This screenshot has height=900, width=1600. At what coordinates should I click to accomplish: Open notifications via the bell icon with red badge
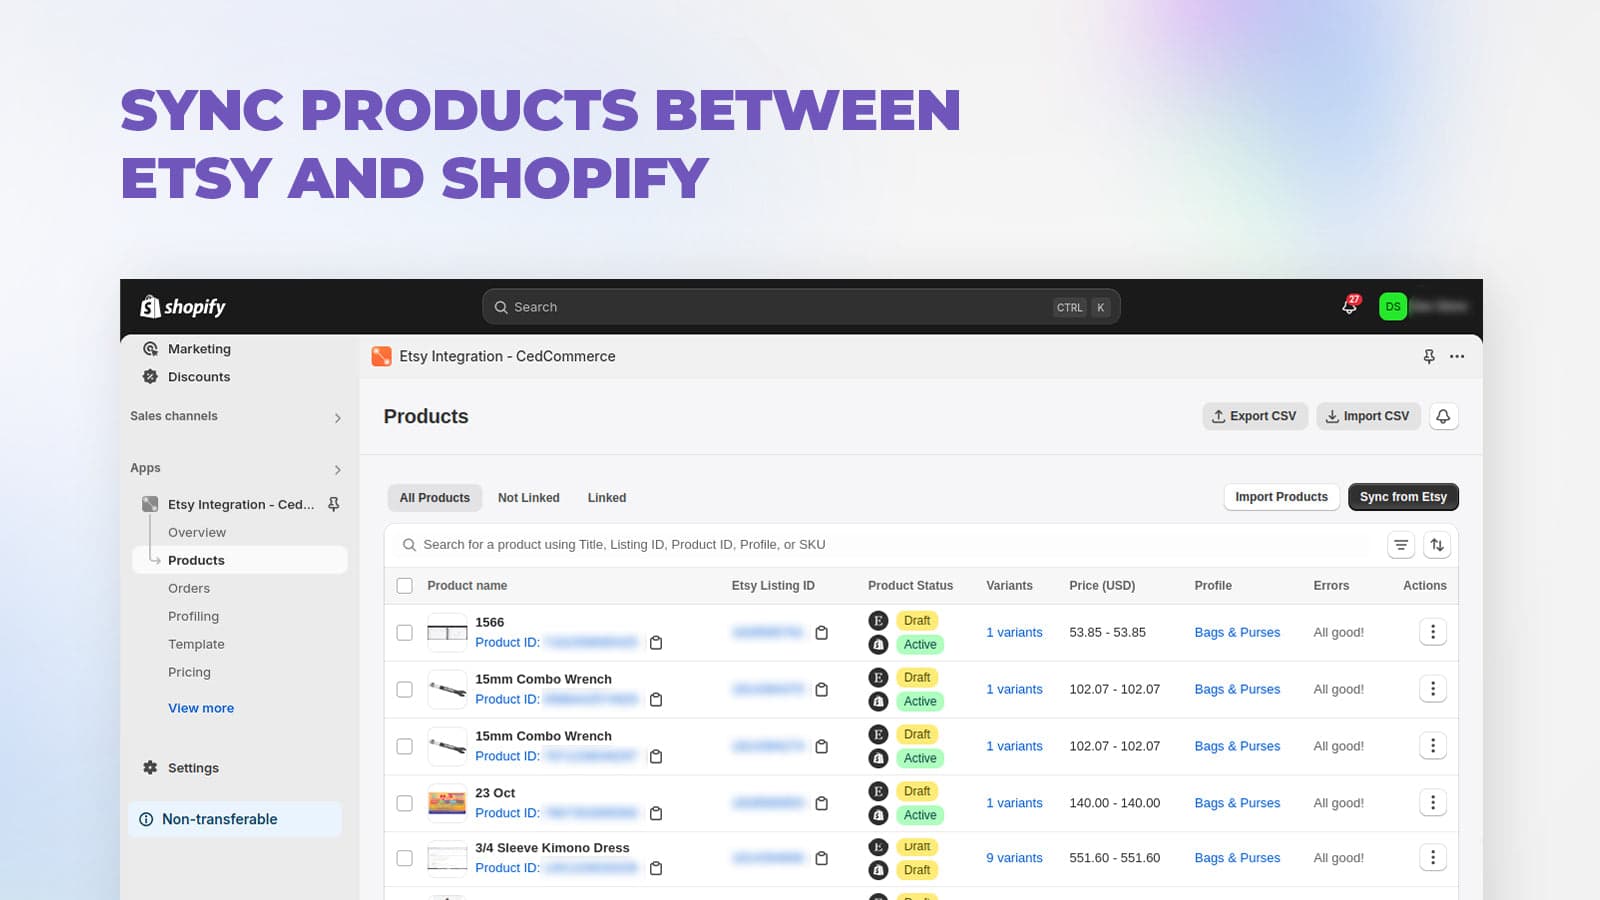pos(1348,307)
